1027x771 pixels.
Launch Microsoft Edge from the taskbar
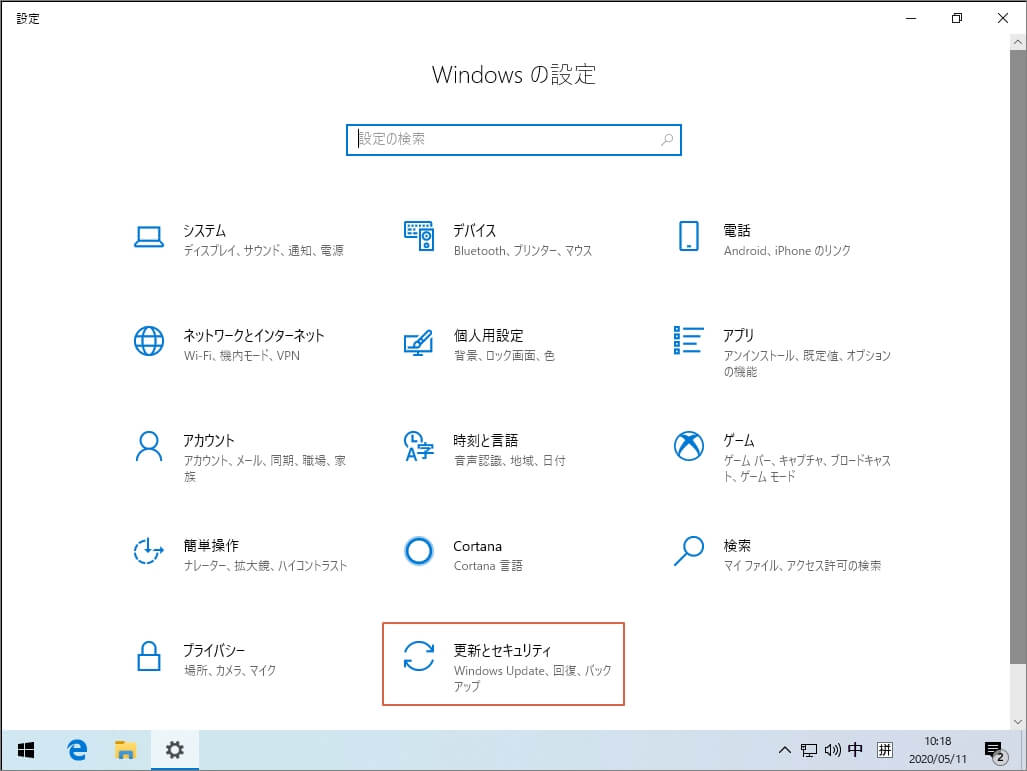76,749
